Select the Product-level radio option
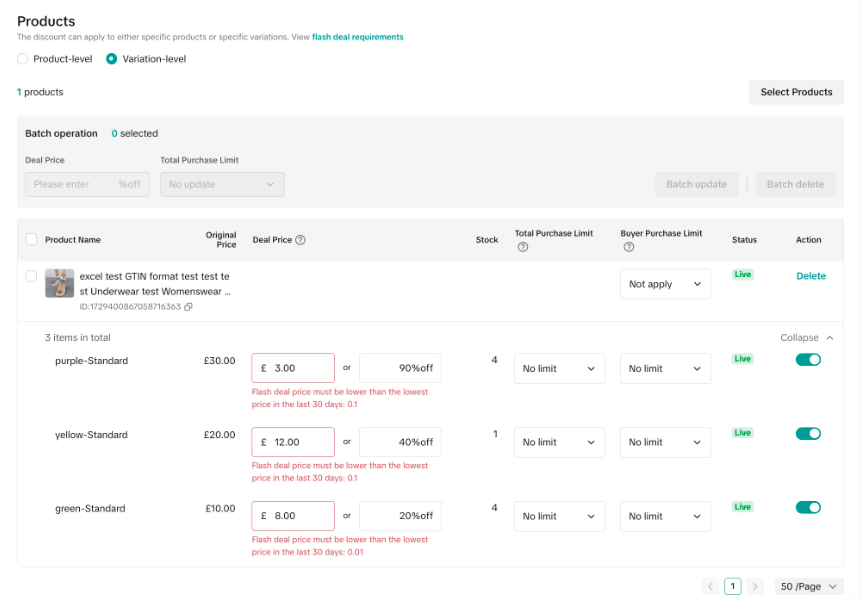This screenshot has height=600, width=861. 23,59
